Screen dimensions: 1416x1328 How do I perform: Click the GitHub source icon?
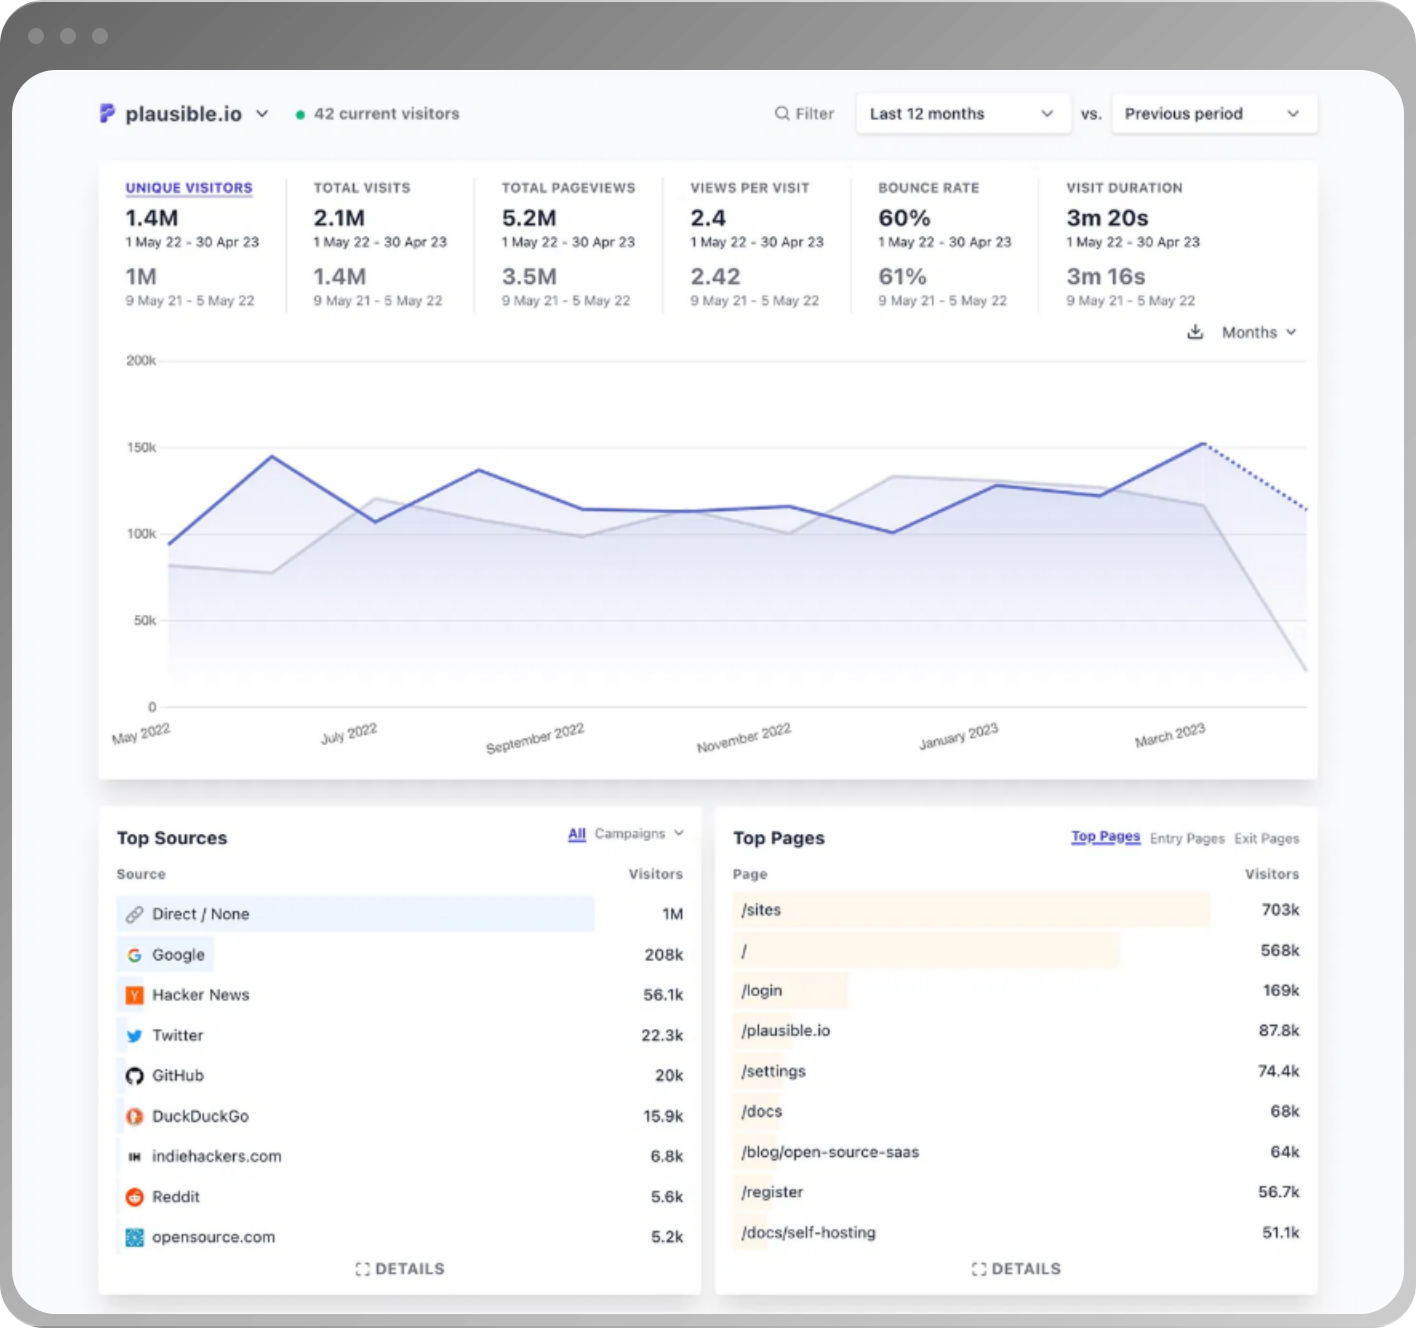pyautogui.click(x=135, y=1076)
